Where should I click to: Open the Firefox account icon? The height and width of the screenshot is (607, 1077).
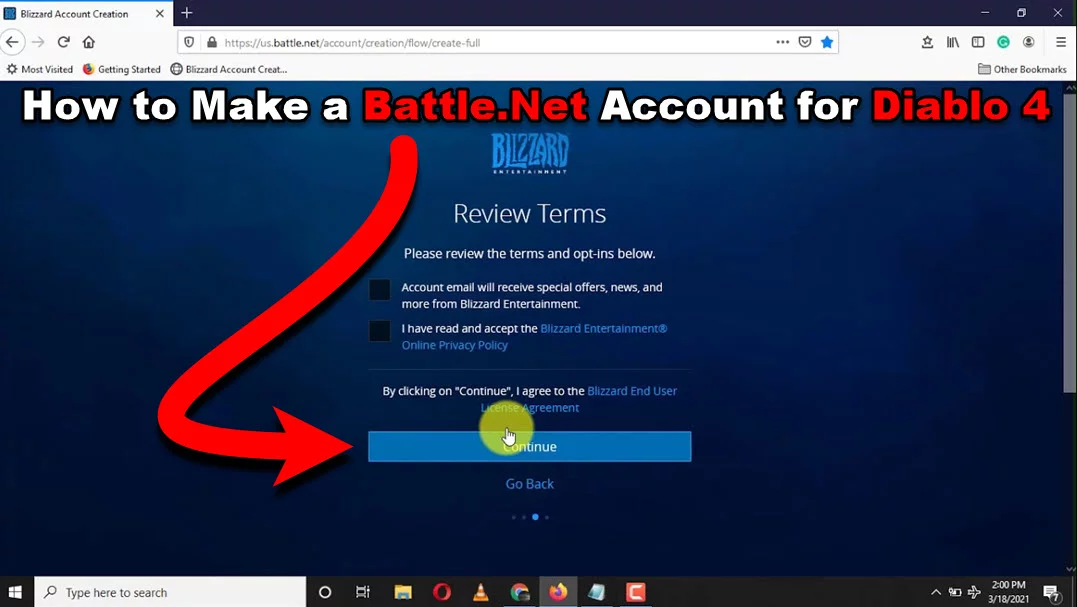coord(1028,43)
